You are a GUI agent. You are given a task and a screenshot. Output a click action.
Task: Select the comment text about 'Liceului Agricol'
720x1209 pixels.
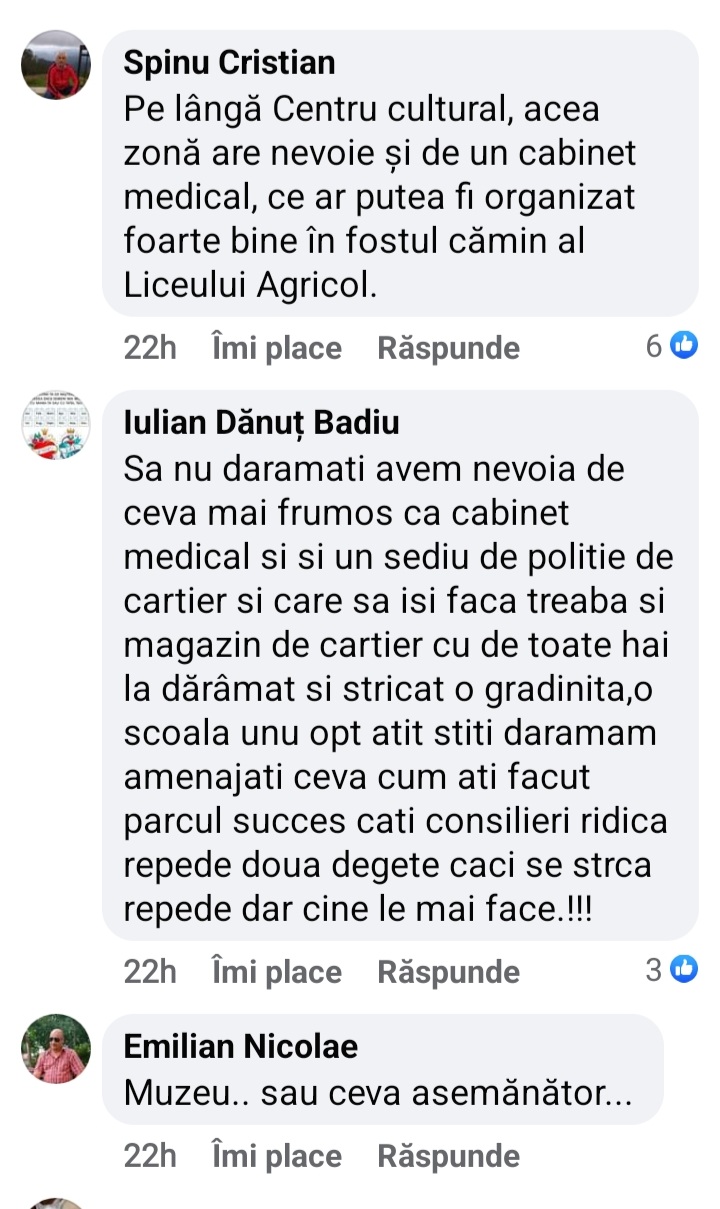click(380, 197)
